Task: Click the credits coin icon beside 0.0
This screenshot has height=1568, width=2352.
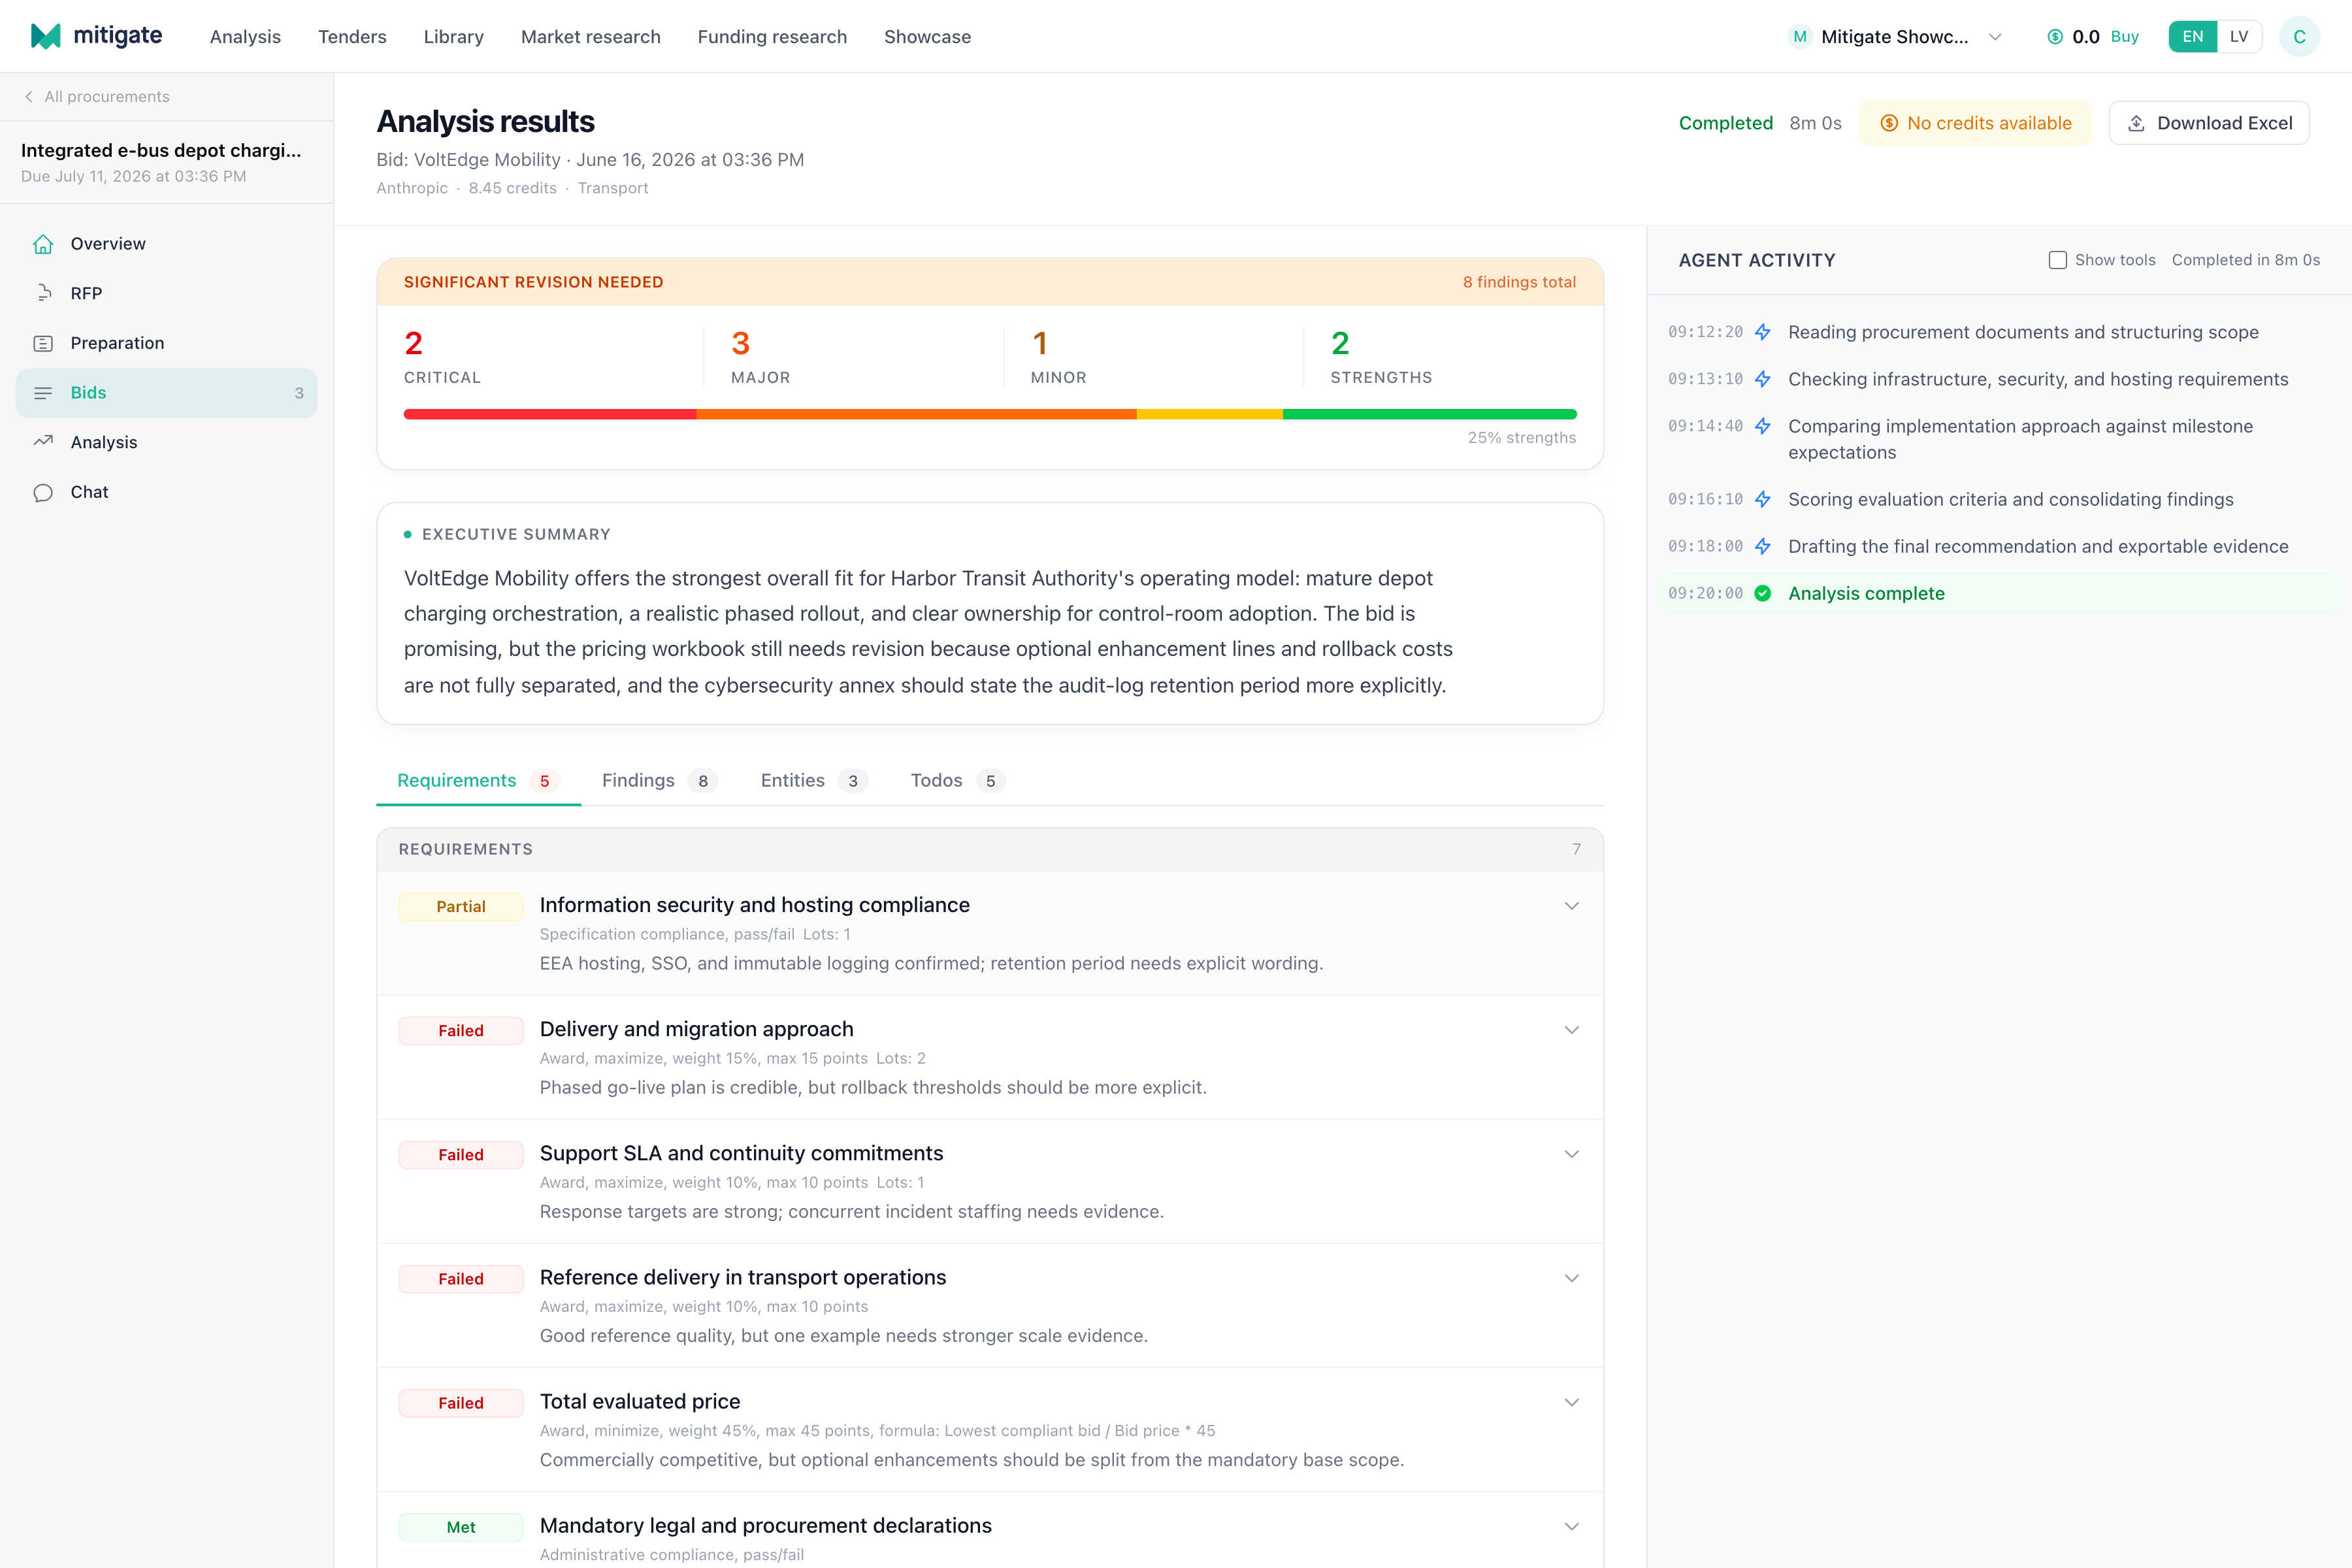Action: click(x=2055, y=37)
